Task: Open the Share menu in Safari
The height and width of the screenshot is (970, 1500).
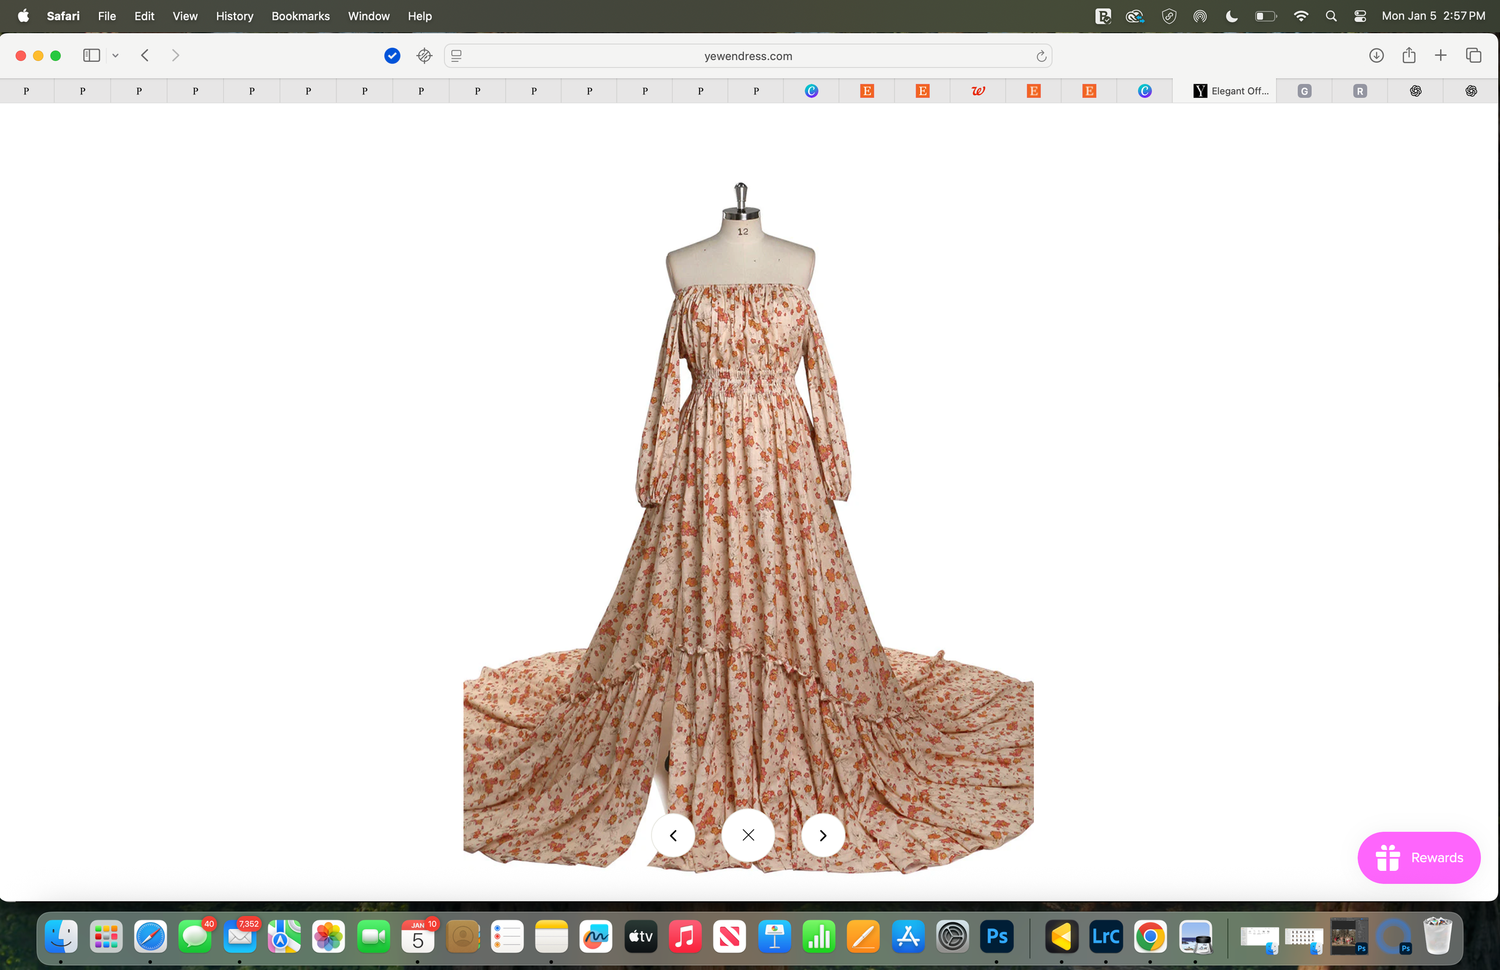Action: click(1408, 55)
